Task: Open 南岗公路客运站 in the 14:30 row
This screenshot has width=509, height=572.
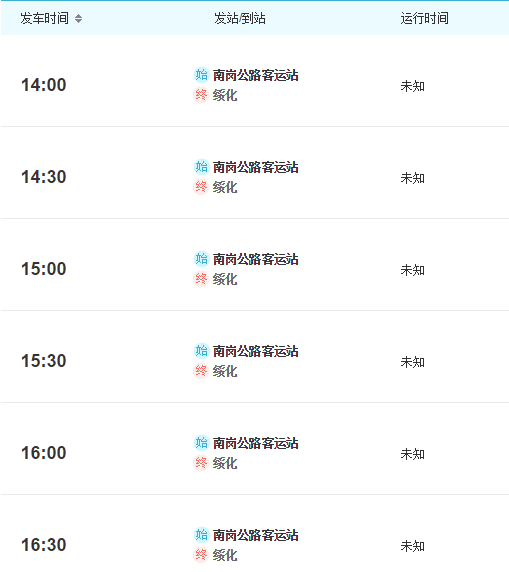Action: (255, 167)
